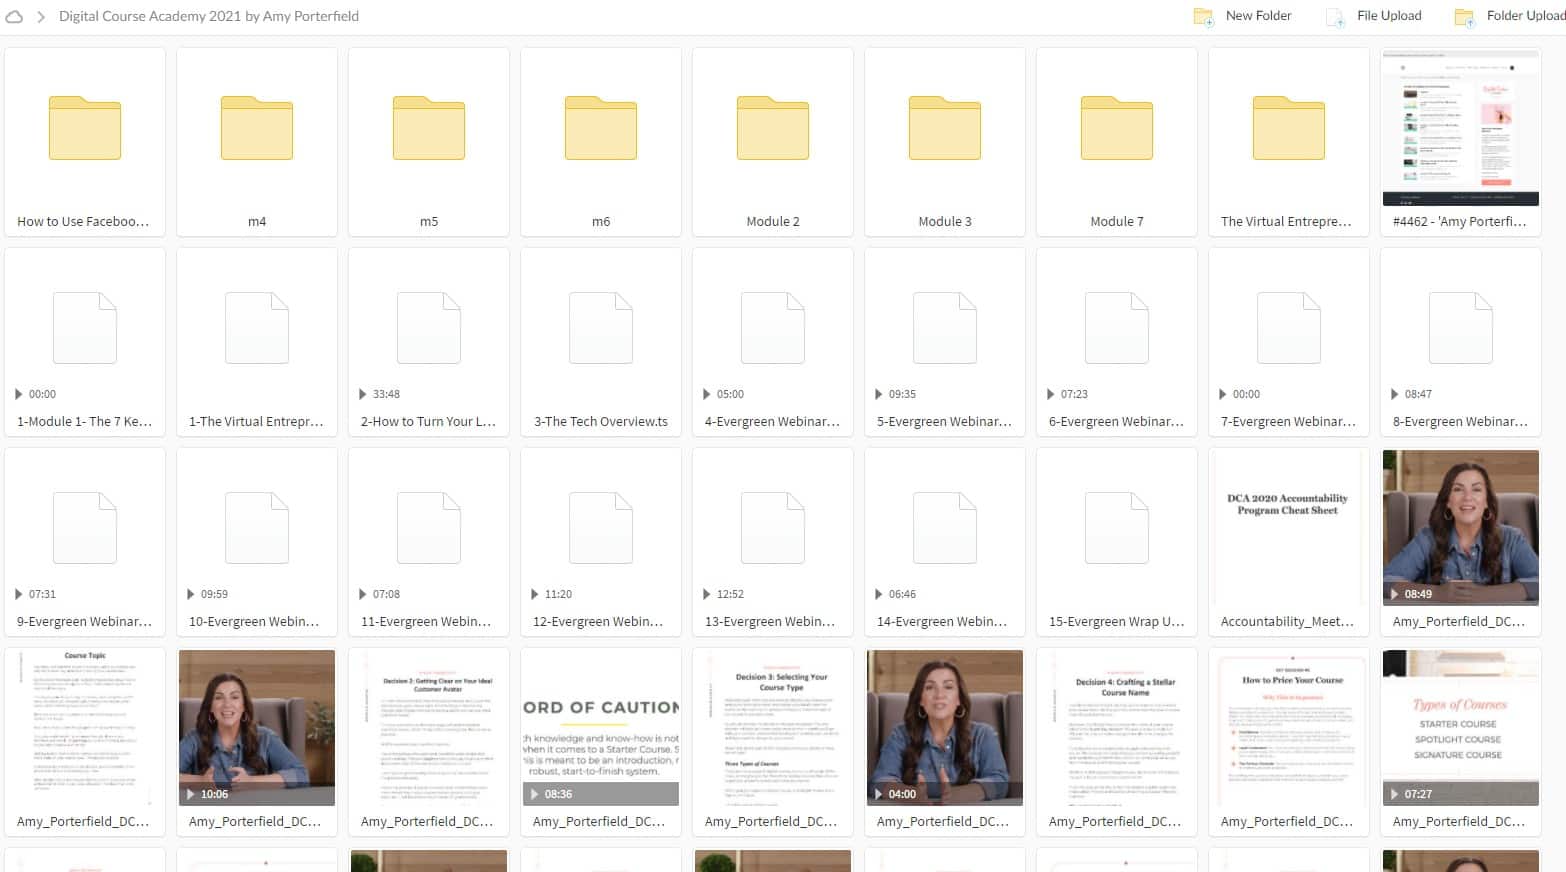Viewport: 1566px width, 872px height.
Task: Open the 04:00 video thumbnail
Action: pyautogui.click(x=945, y=728)
